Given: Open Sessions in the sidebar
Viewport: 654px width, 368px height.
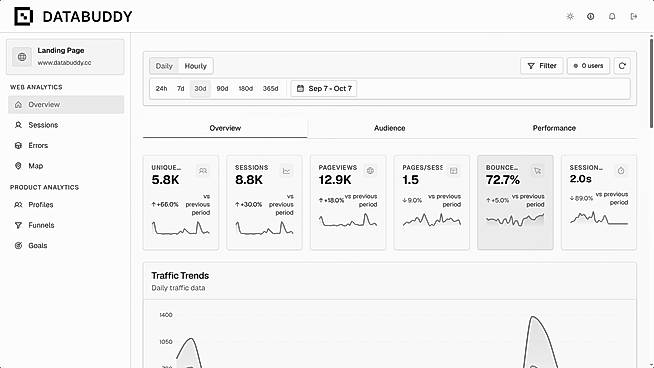Looking at the screenshot, I should click(x=66, y=125).
